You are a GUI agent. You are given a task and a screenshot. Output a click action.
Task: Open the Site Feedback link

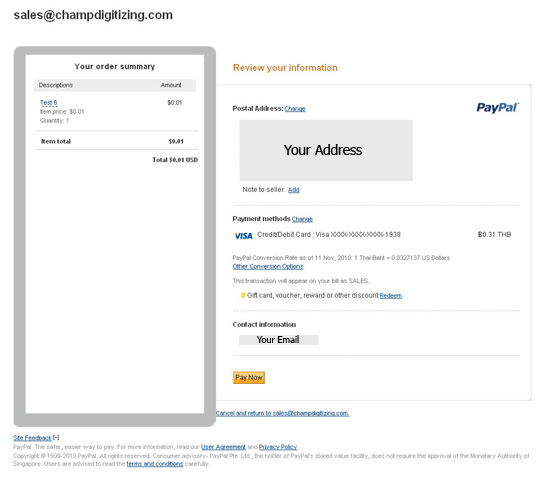pos(32,438)
